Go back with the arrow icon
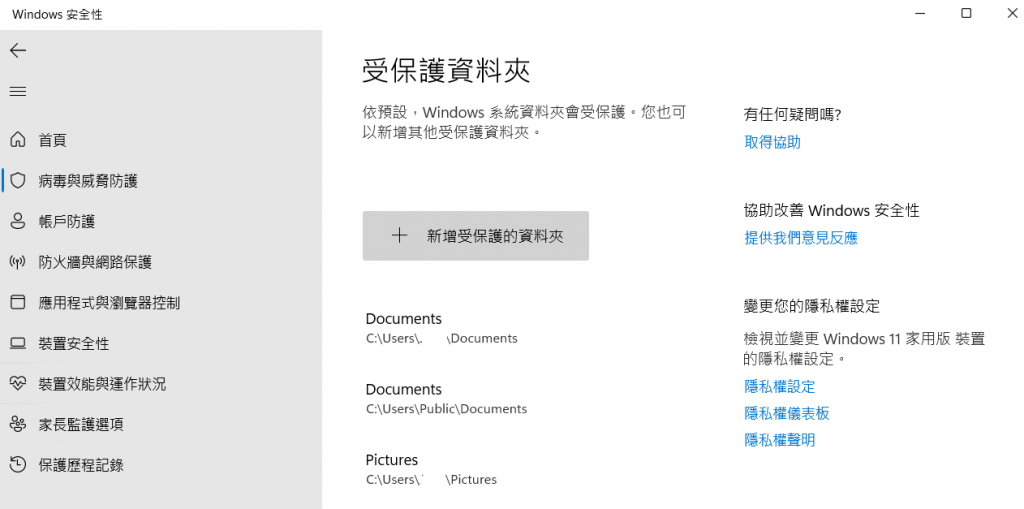 [18, 50]
